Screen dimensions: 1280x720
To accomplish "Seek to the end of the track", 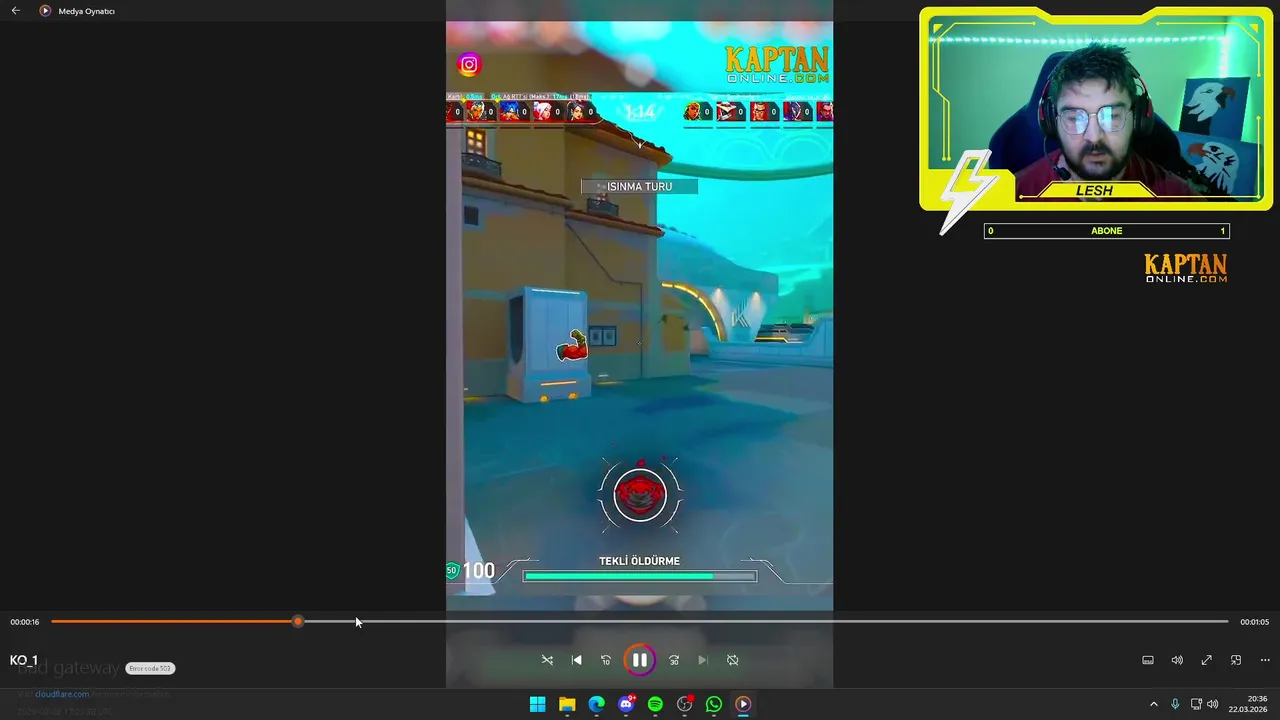I will tap(1226, 622).
